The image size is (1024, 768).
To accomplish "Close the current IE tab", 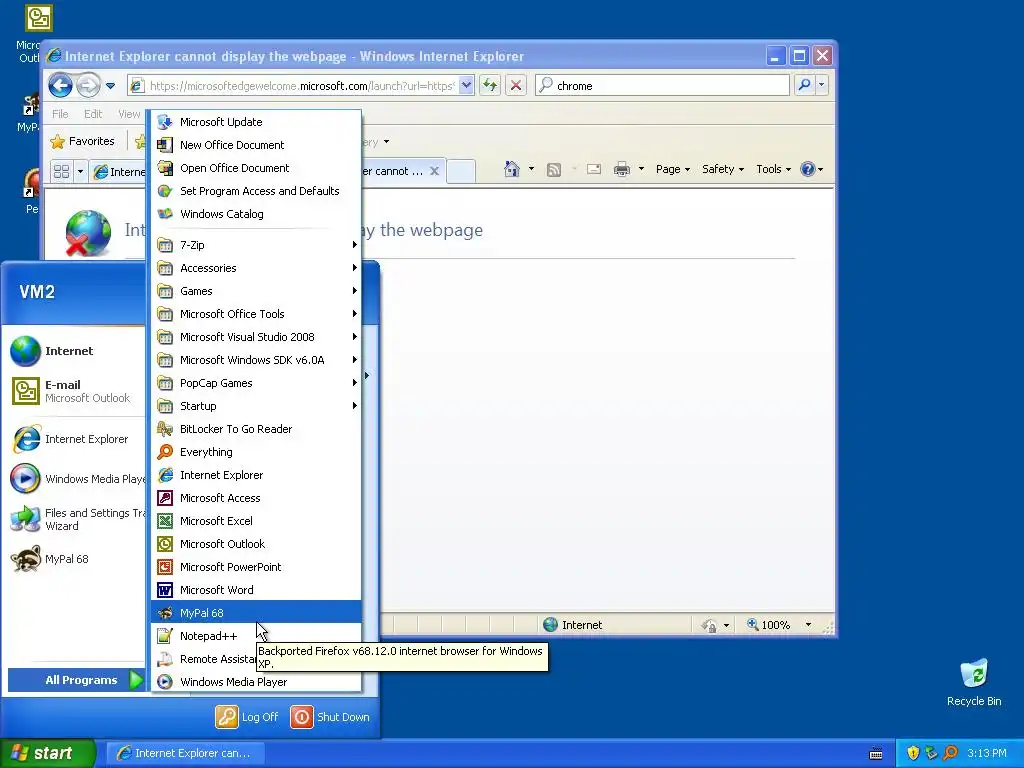I will 434,171.
